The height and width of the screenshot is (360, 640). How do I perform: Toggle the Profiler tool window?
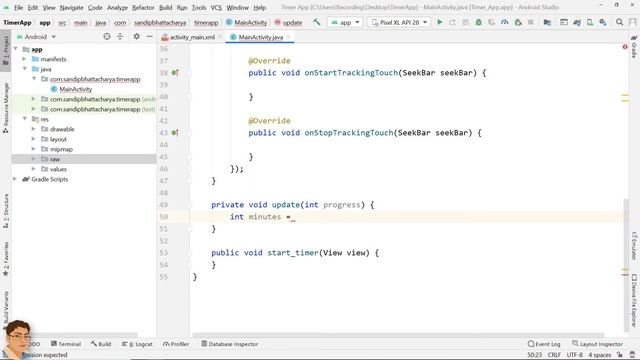176,344
